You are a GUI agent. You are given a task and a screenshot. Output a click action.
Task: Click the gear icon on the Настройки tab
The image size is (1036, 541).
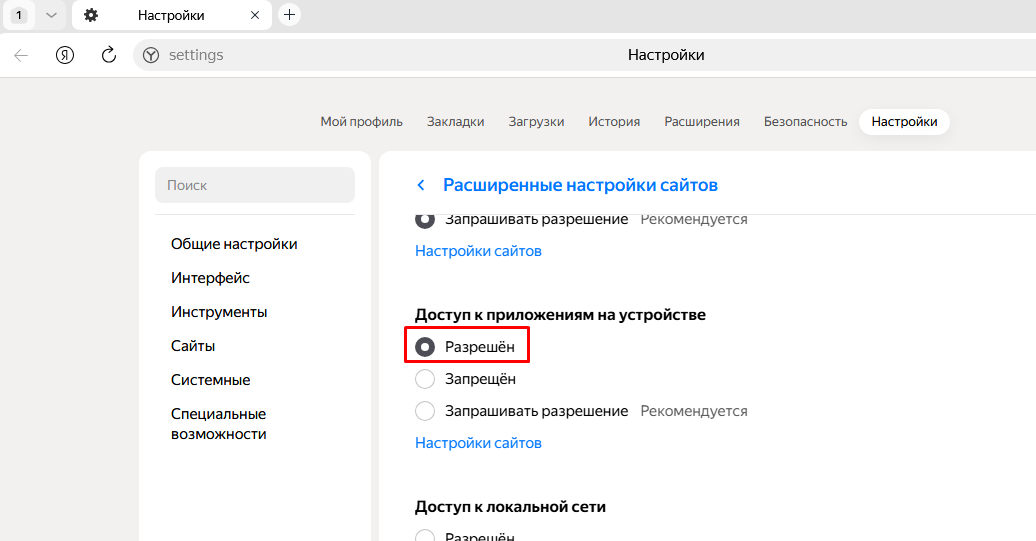91,15
